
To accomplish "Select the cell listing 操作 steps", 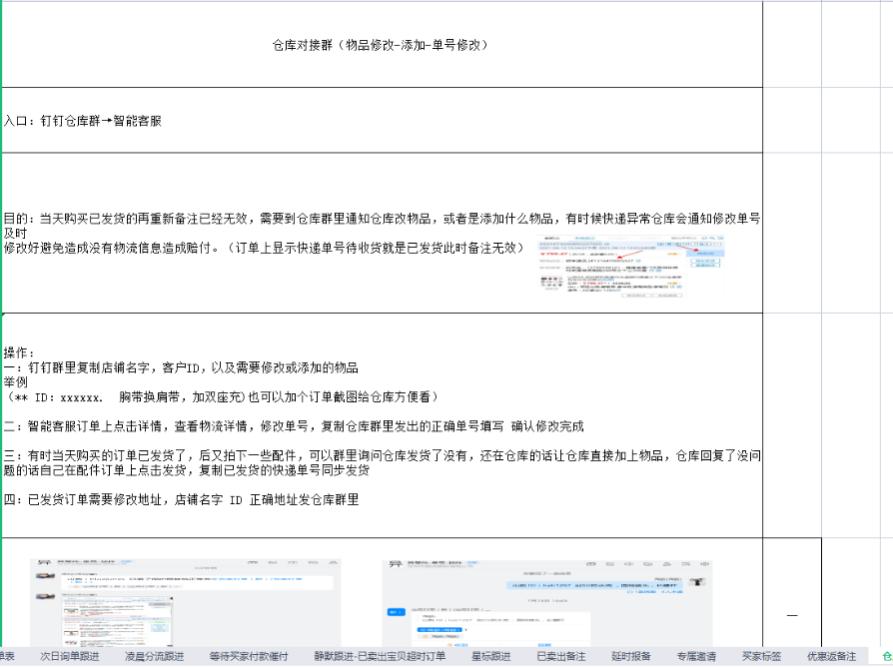I will pyautogui.click(x=380, y=420).
